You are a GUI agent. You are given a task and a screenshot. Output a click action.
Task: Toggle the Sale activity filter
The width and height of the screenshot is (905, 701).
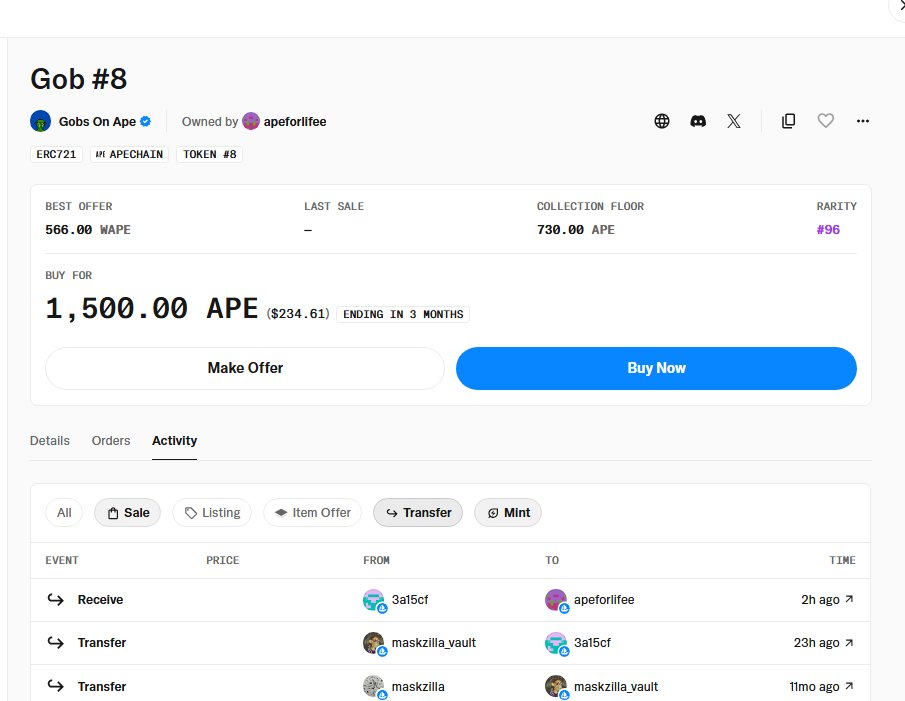pyautogui.click(x=128, y=512)
